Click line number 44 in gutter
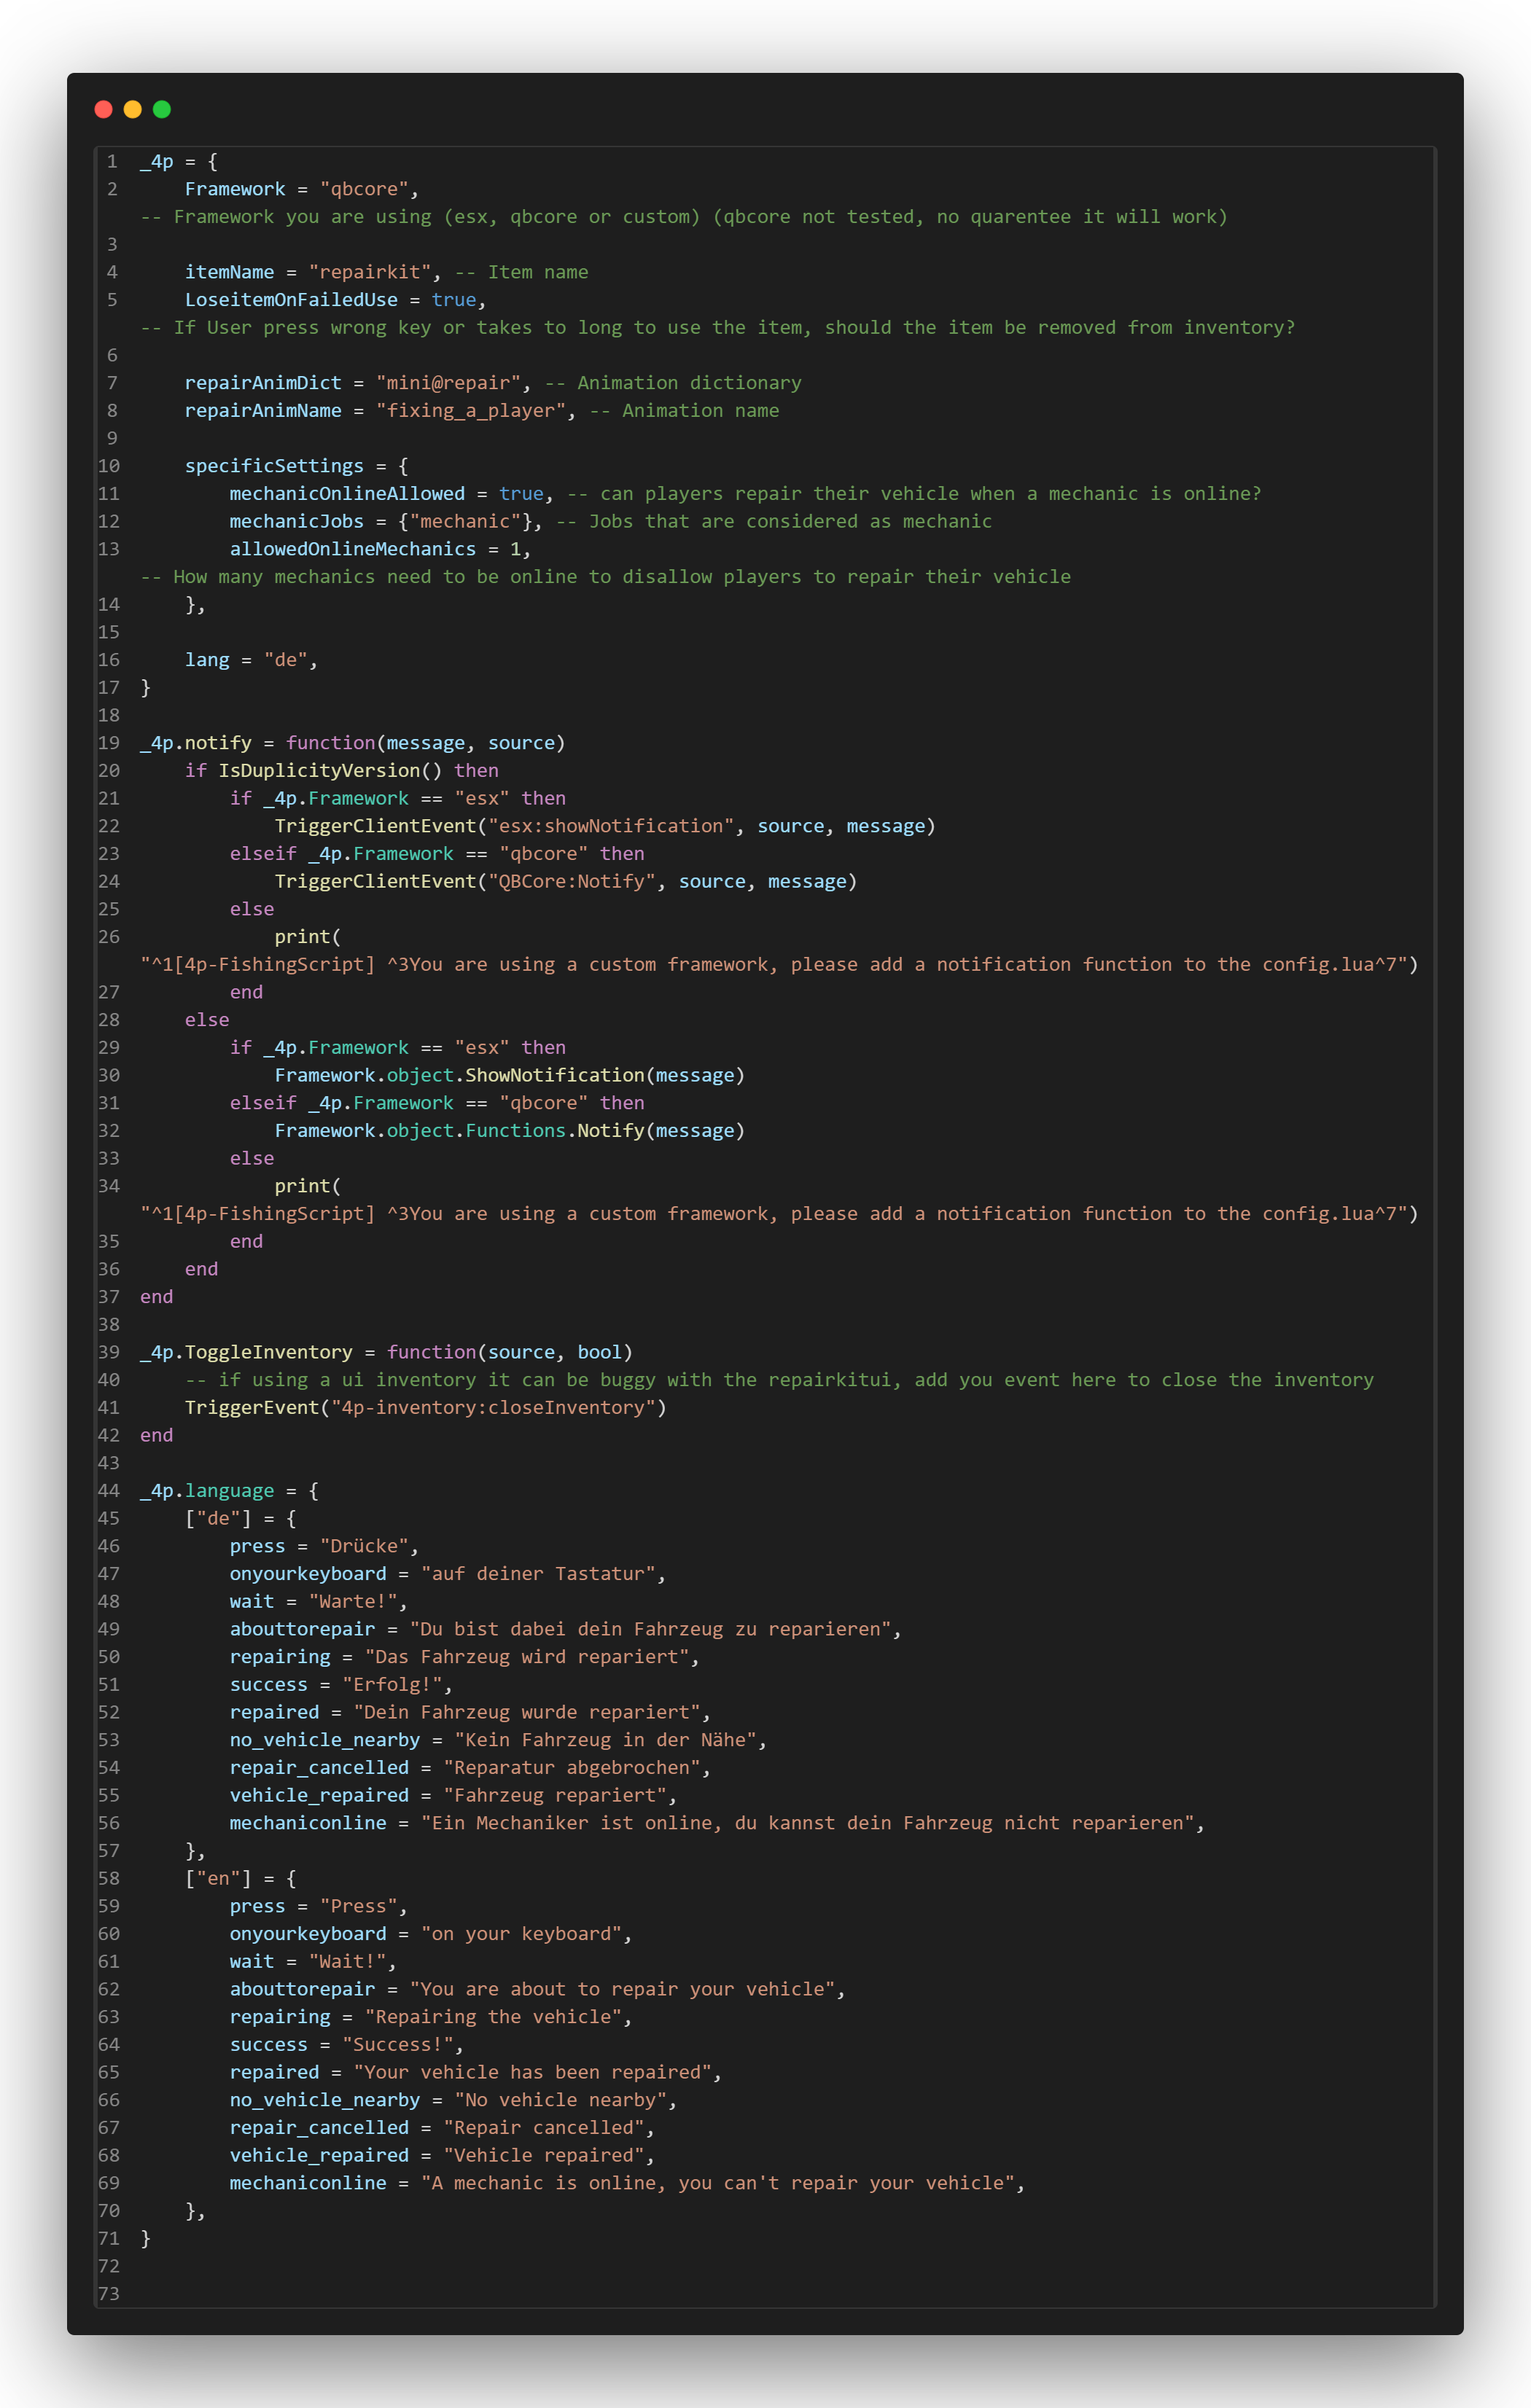 click(x=109, y=1491)
